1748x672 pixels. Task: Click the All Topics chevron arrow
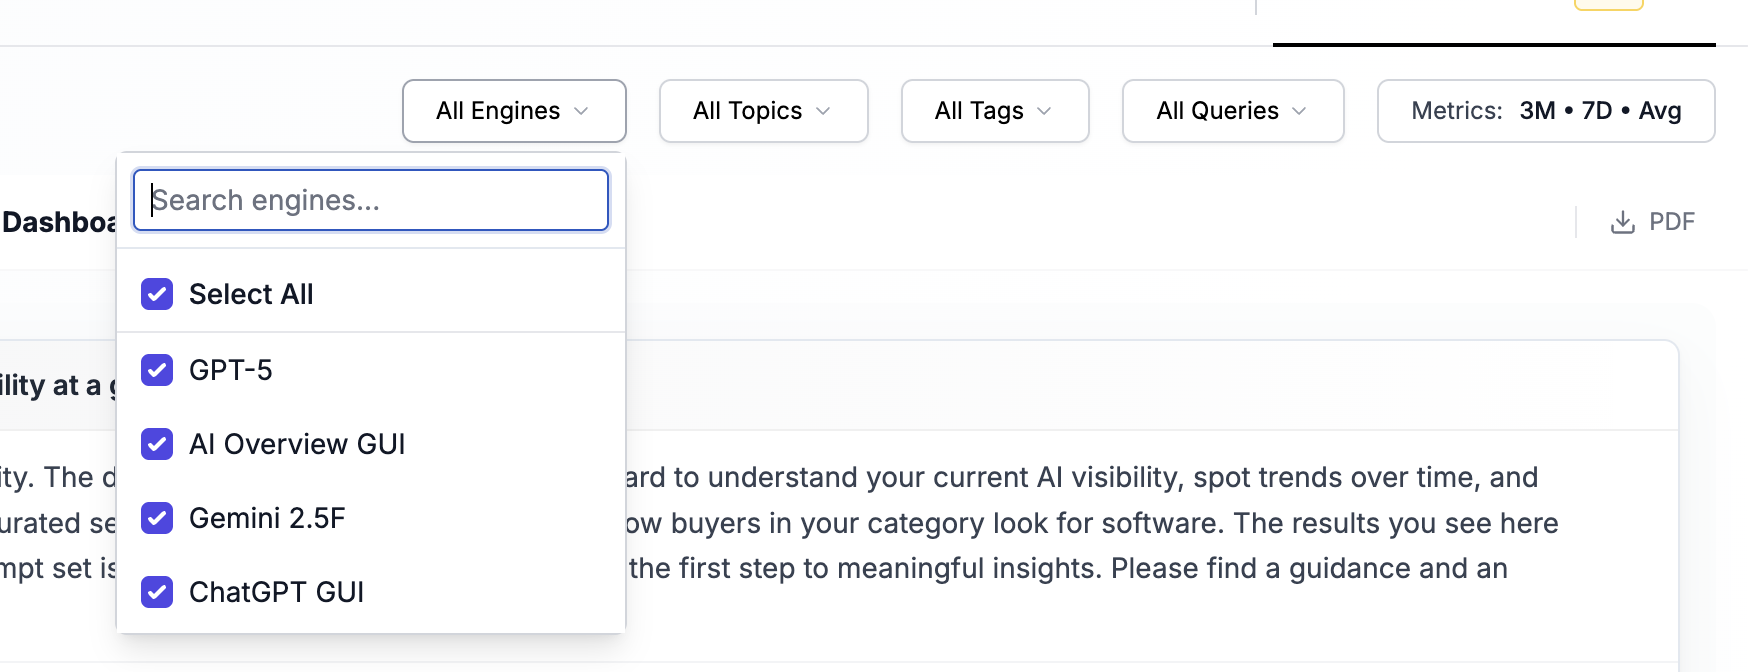(823, 111)
